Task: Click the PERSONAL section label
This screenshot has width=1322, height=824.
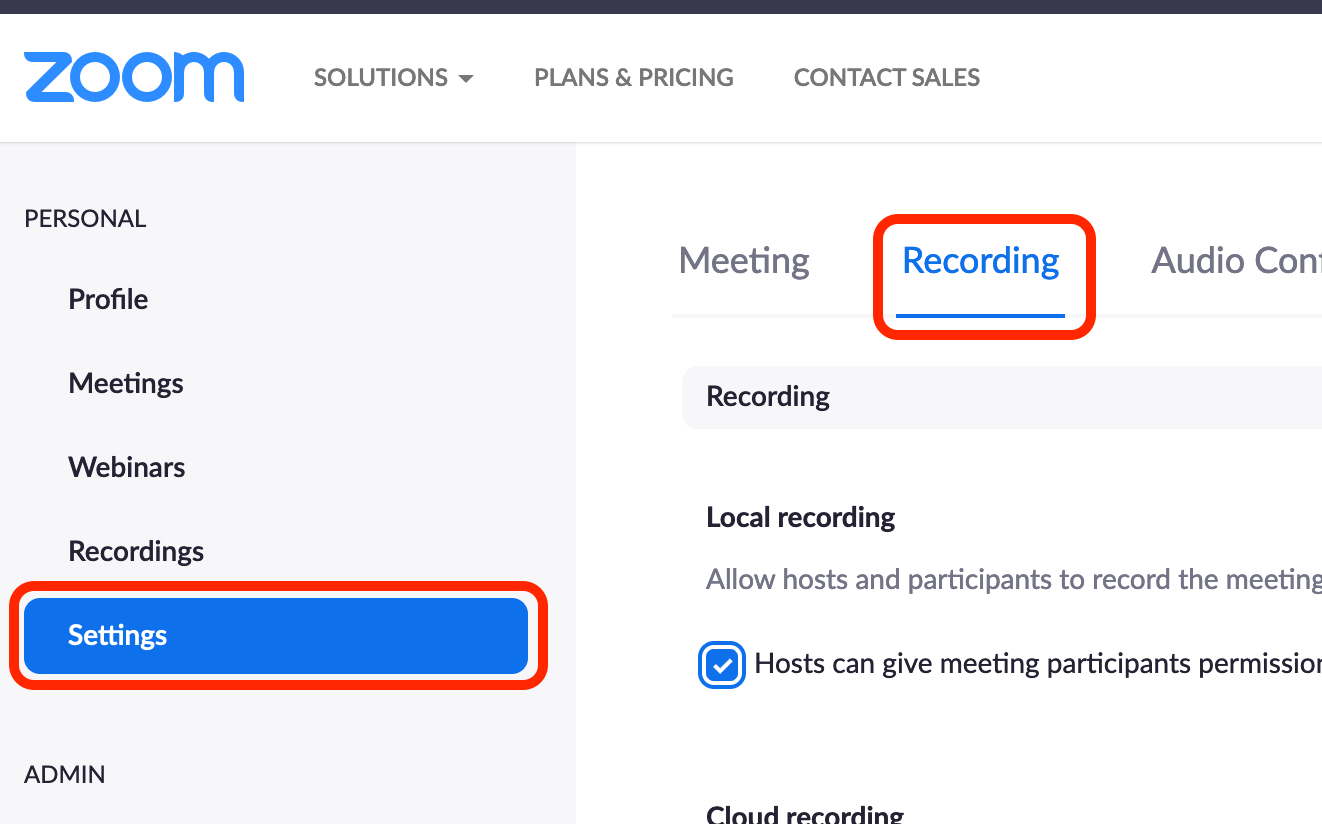Action: coord(85,219)
